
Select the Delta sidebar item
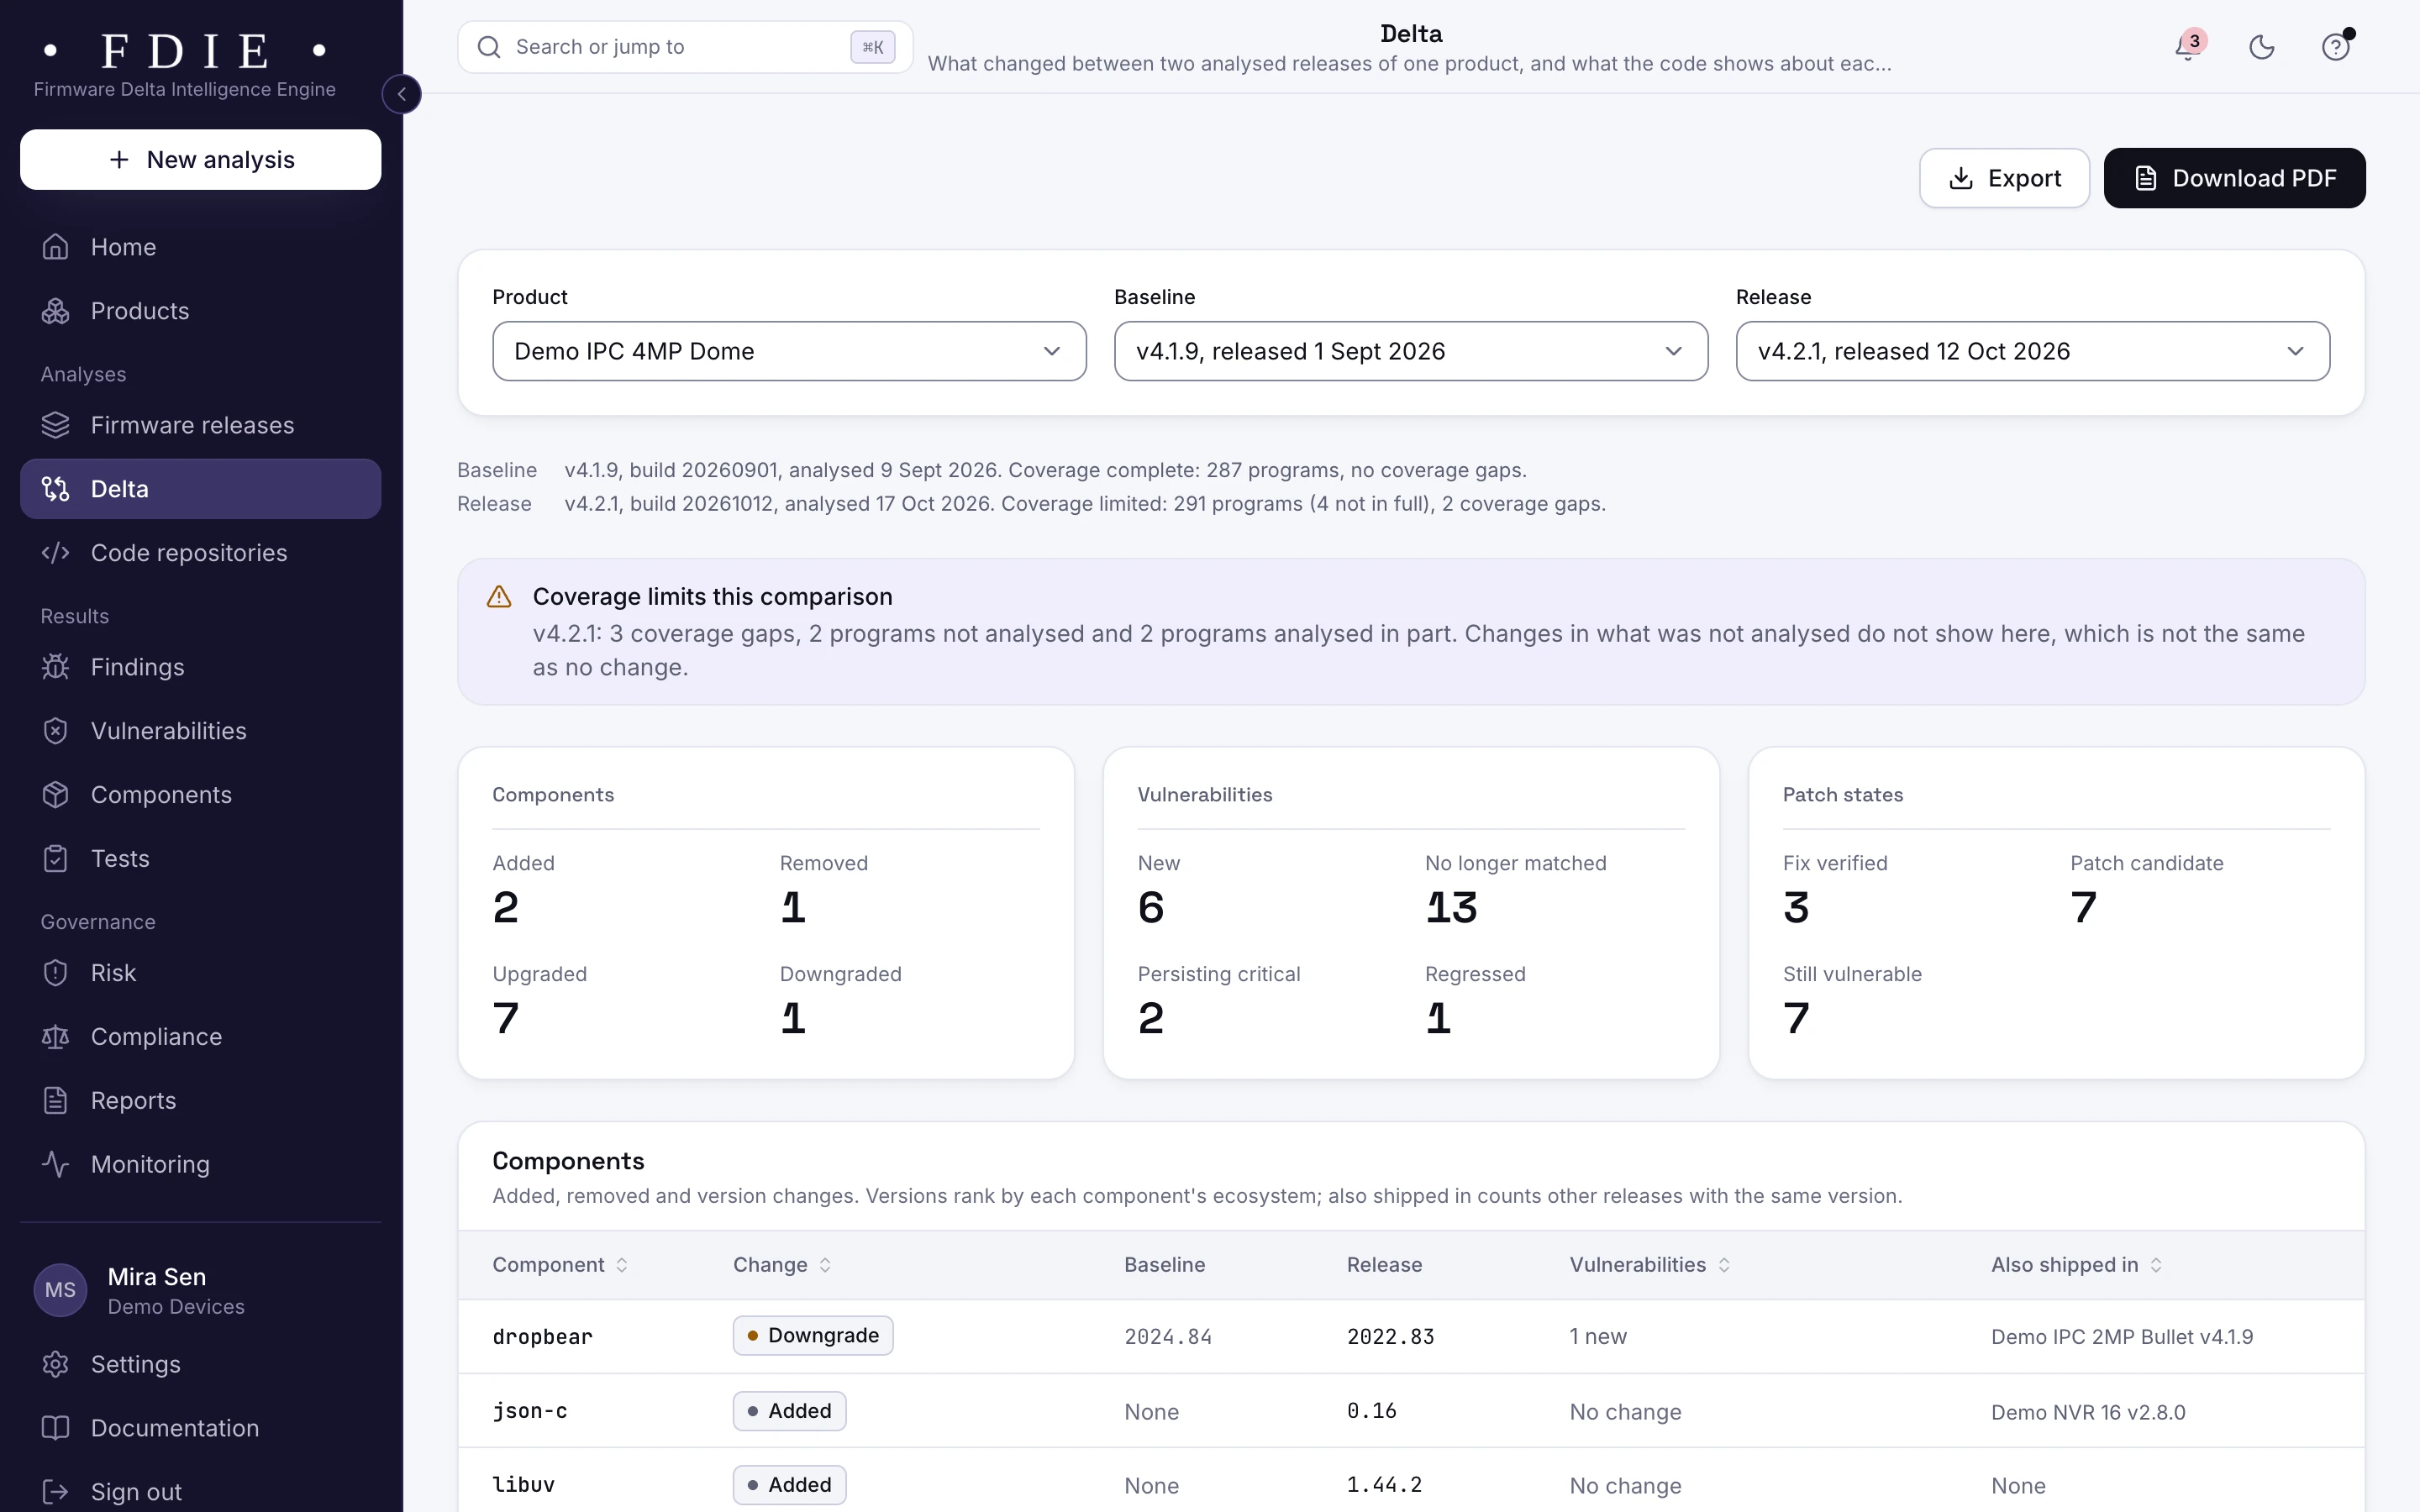(201, 489)
